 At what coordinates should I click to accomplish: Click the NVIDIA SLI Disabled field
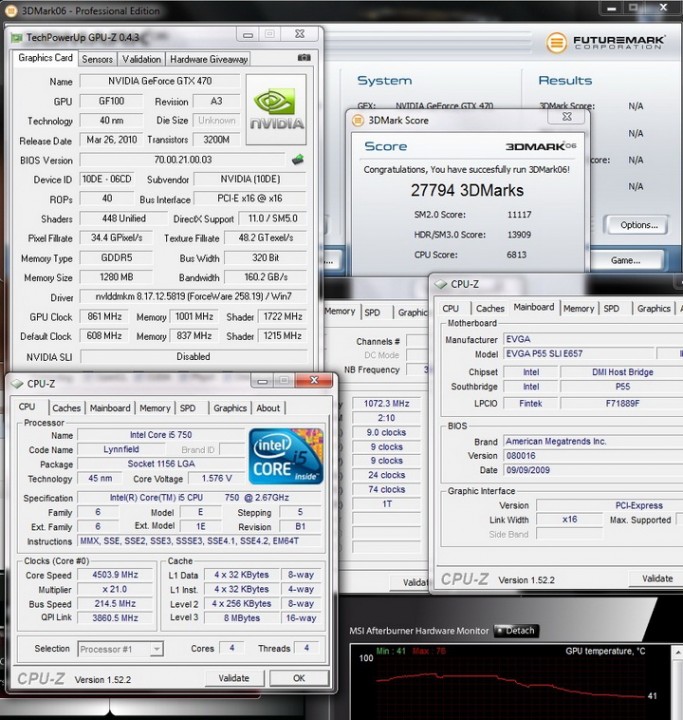pos(193,356)
